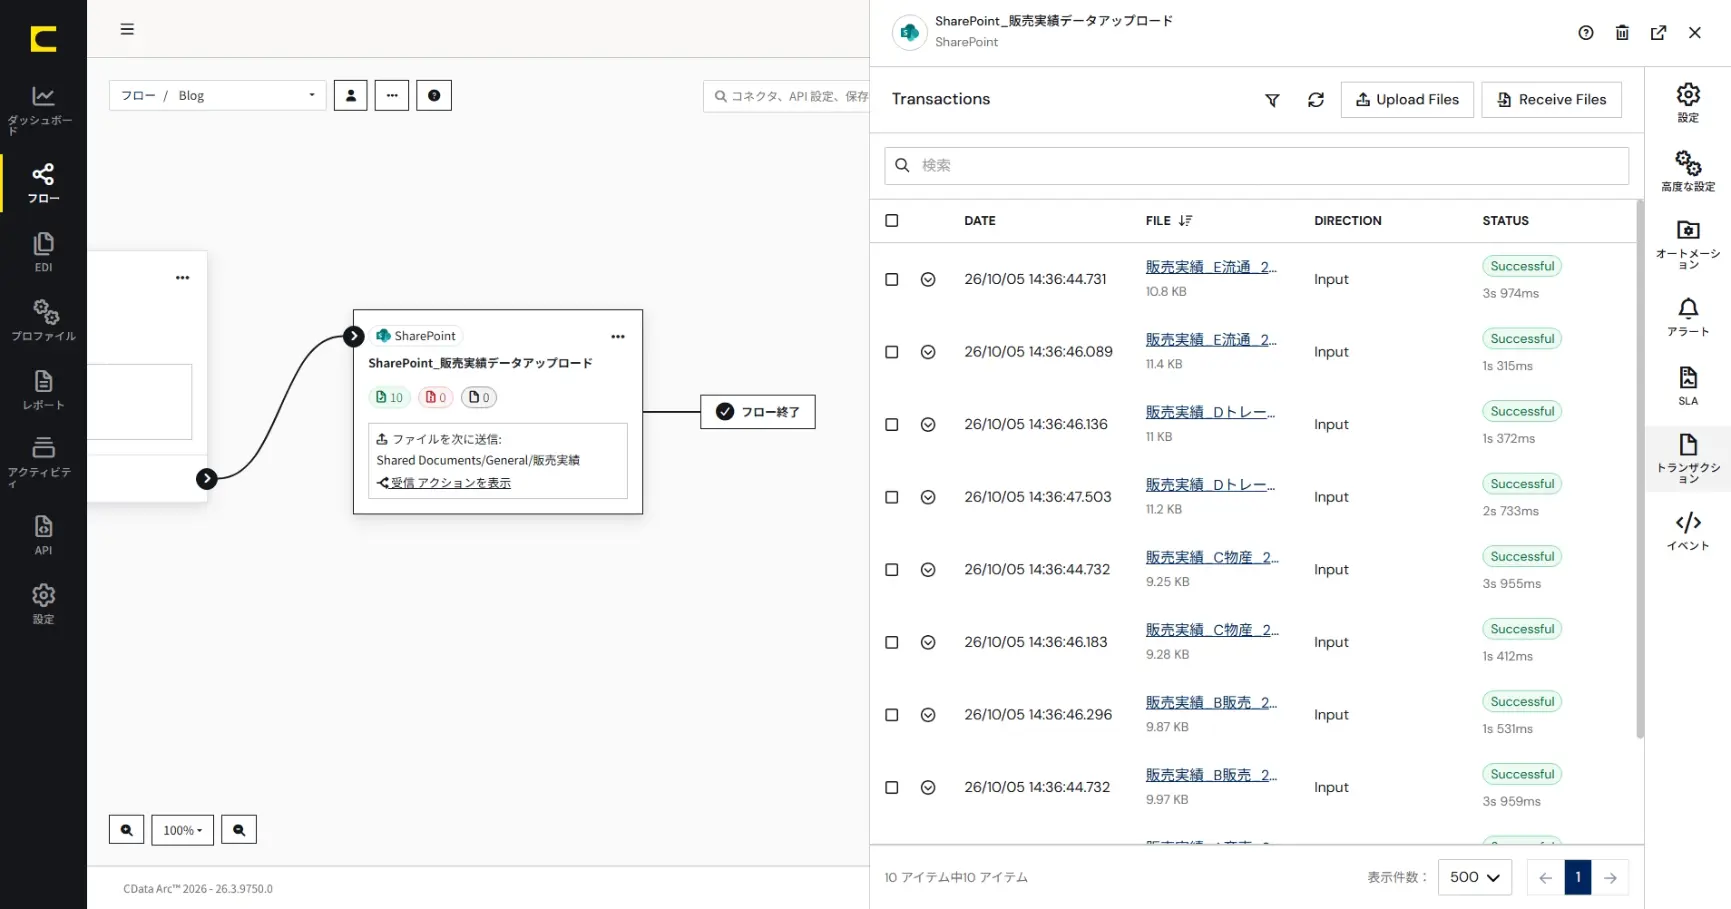
Task: Open global Settings in left sidebar
Action: [43, 604]
